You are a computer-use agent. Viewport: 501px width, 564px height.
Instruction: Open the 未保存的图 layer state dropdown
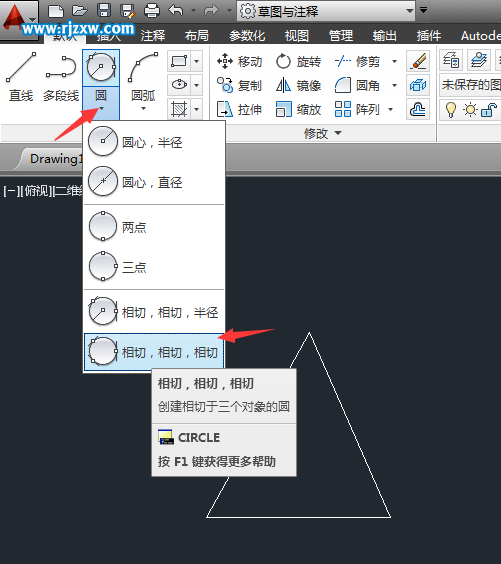coord(470,85)
